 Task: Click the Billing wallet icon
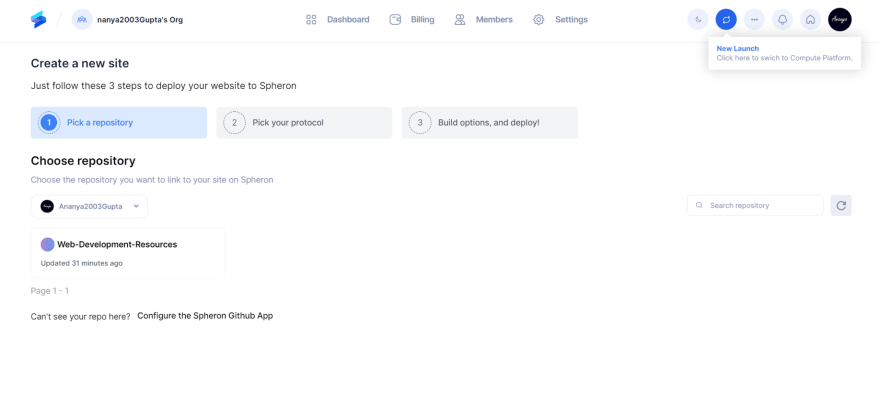click(395, 20)
